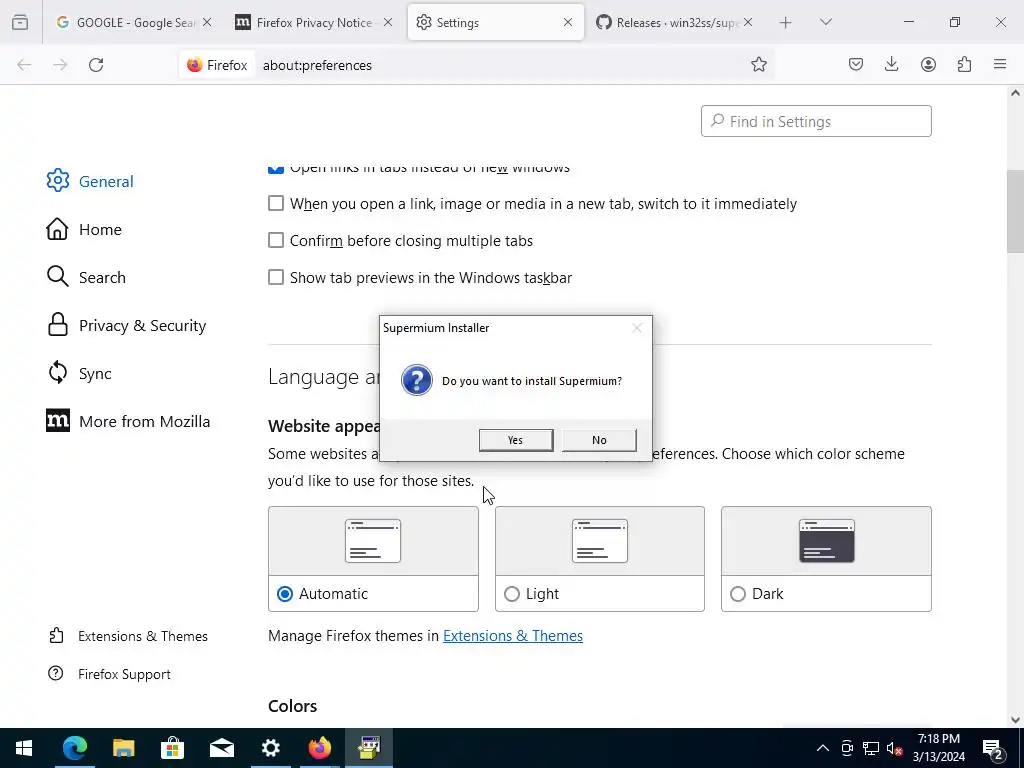This screenshot has width=1024, height=768.
Task: Open Search settings category
Action: pyautogui.click(x=86, y=277)
